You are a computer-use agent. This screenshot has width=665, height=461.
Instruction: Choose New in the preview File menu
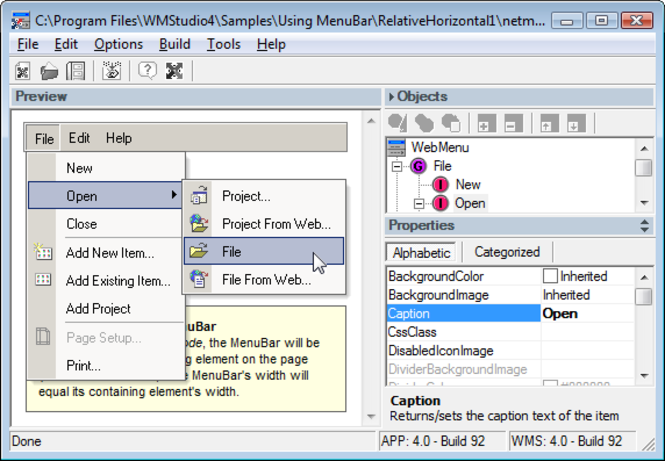pyautogui.click(x=106, y=168)
